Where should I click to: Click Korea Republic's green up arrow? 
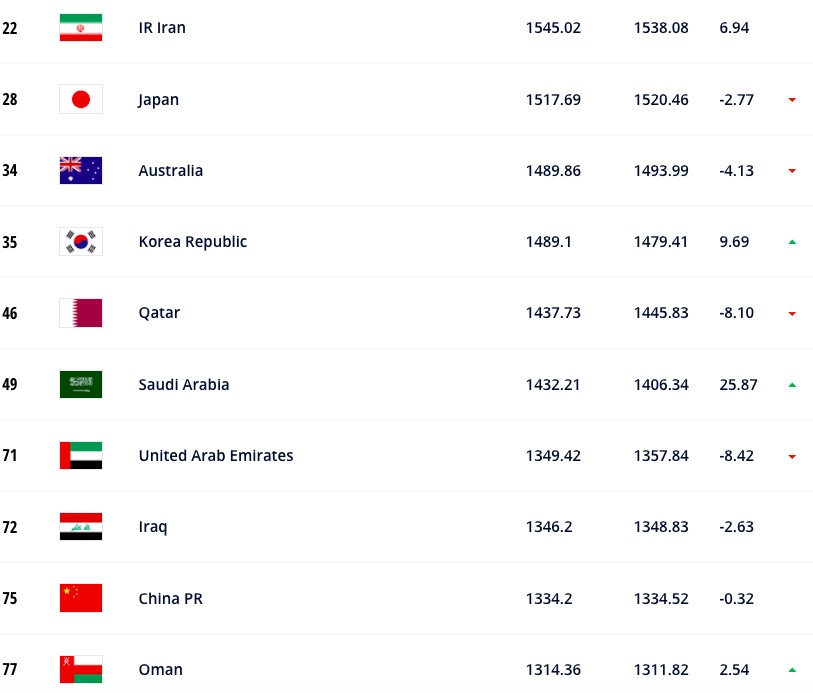point(792,242)
